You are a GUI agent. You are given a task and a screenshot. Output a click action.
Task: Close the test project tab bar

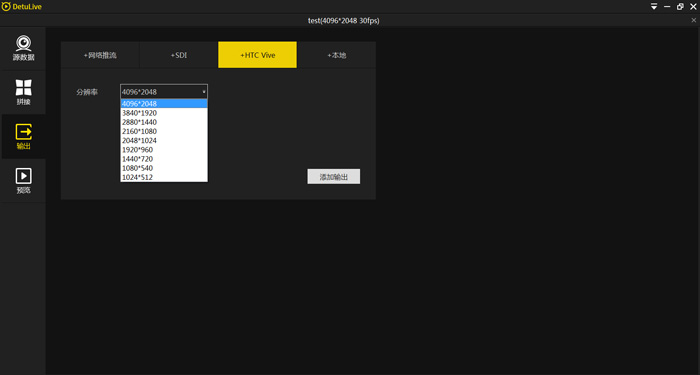(x=694, y=21)
